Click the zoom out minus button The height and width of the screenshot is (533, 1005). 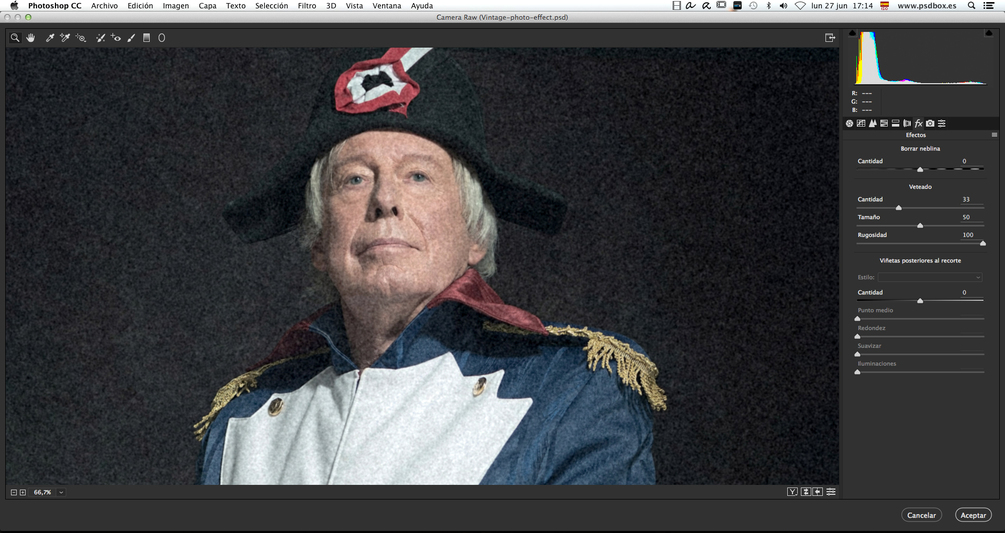14,492
